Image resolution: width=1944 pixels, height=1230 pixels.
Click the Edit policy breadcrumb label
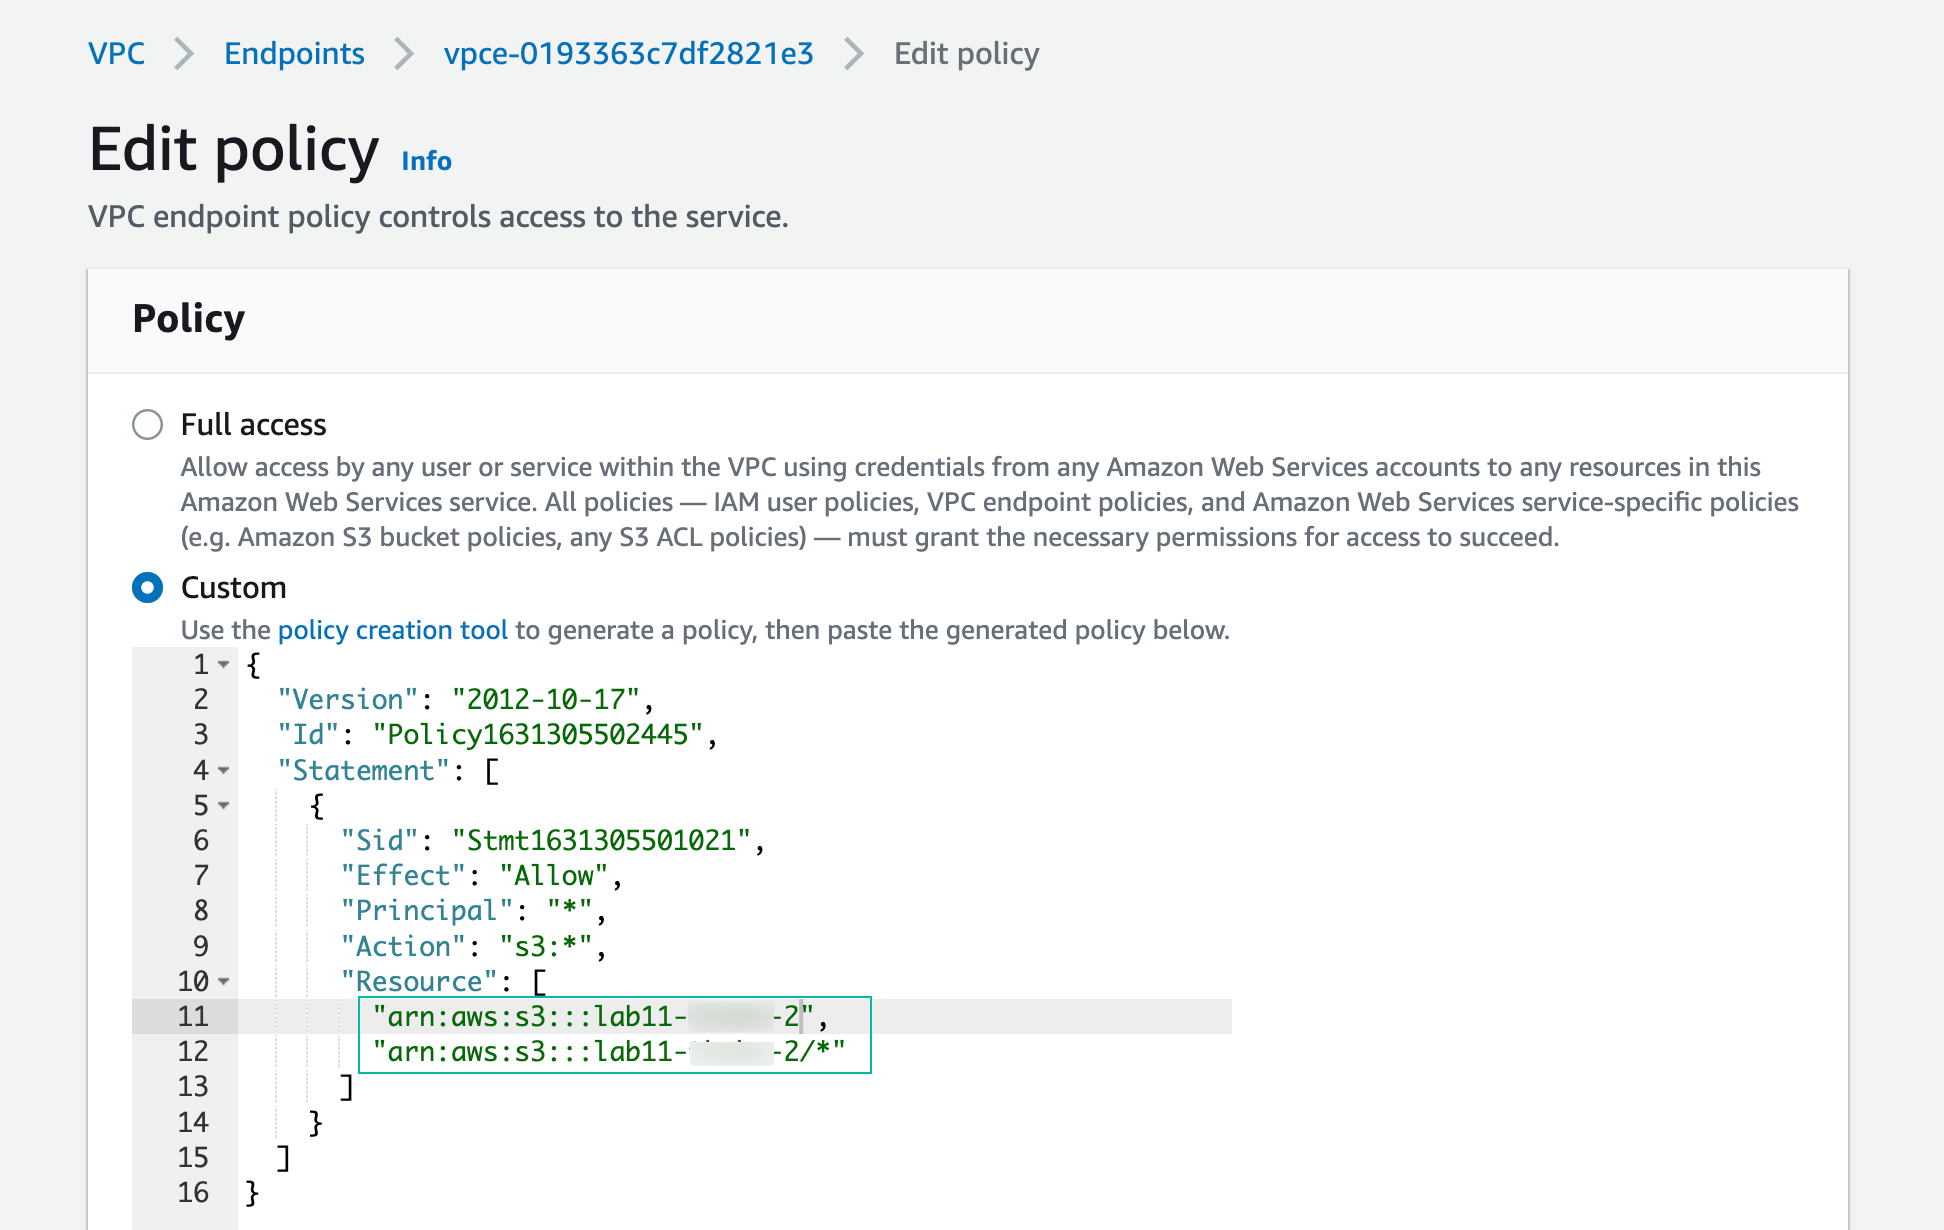click(x=966, y=53)
